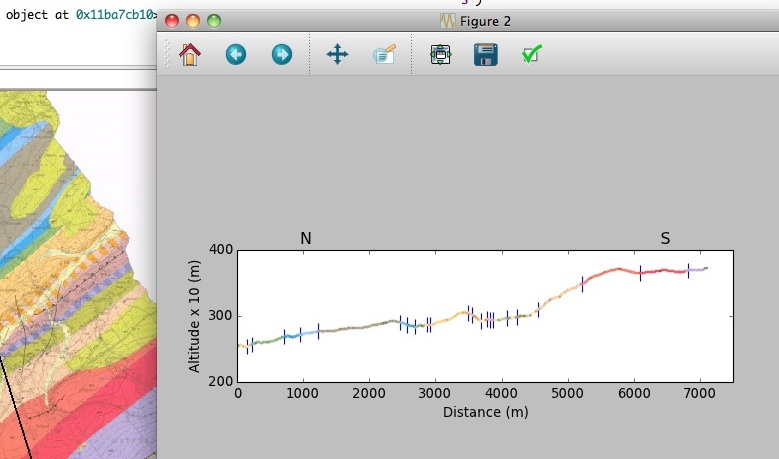Viewport: 779px width, 459px height.
Task: Open axis parameters via green checkmark icon
Action: tap(532, 55)
